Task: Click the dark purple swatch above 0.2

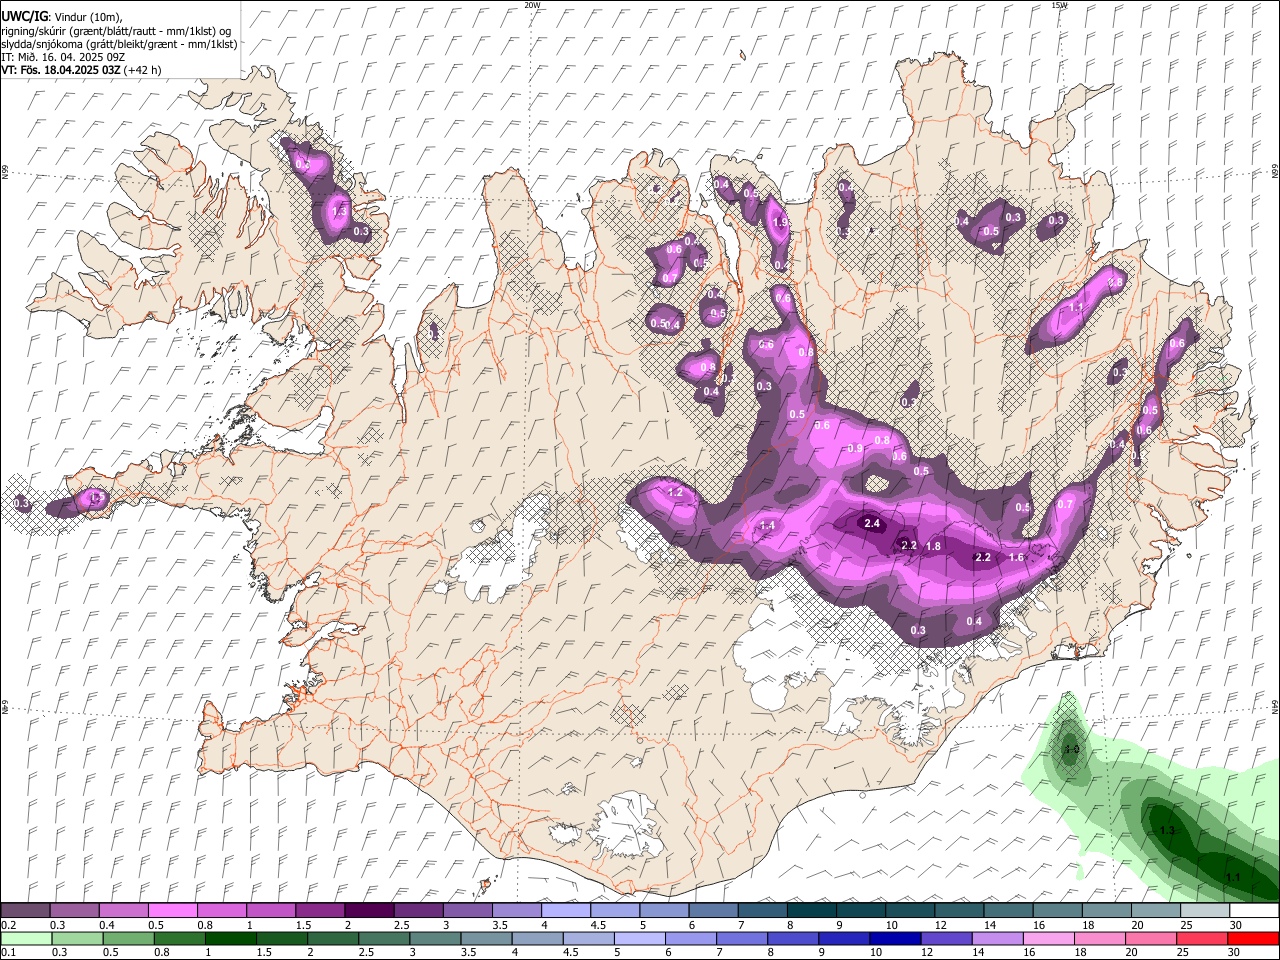Action: click(x=25, y=911)
